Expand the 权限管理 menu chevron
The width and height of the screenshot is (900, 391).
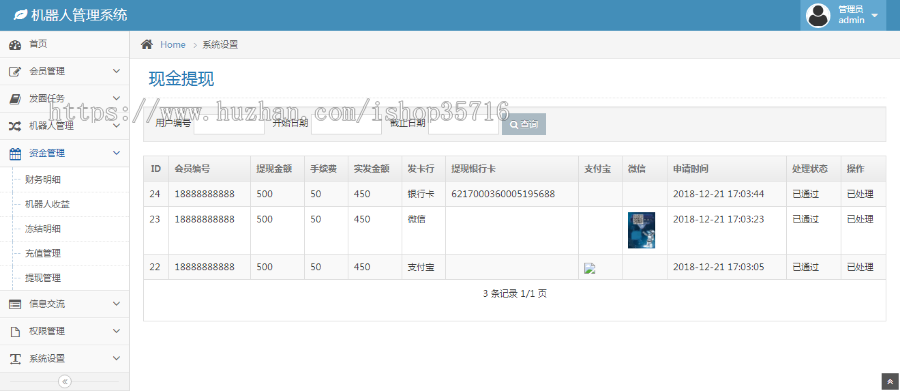pyautogui.click(x=116, y=331)
